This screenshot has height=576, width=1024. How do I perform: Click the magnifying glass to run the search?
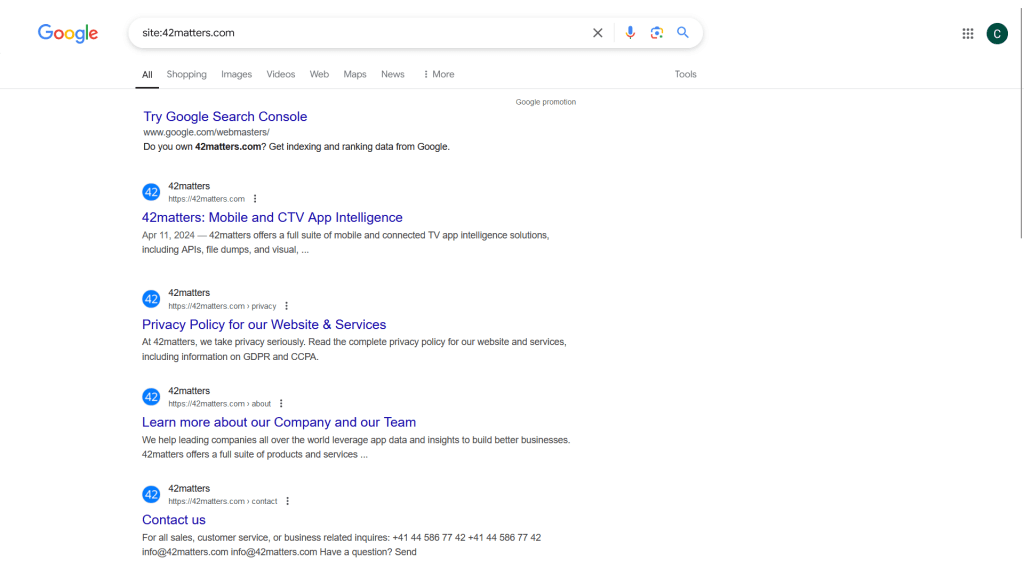(683, 32)
